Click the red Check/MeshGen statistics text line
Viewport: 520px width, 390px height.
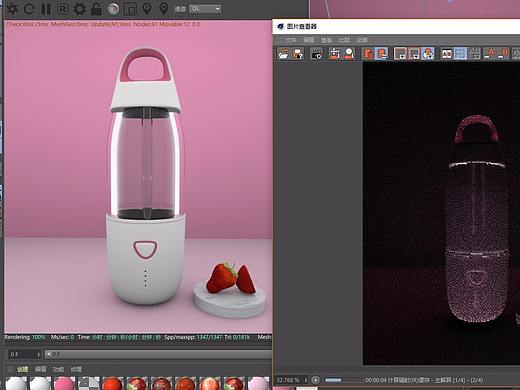tap(103, 24)
